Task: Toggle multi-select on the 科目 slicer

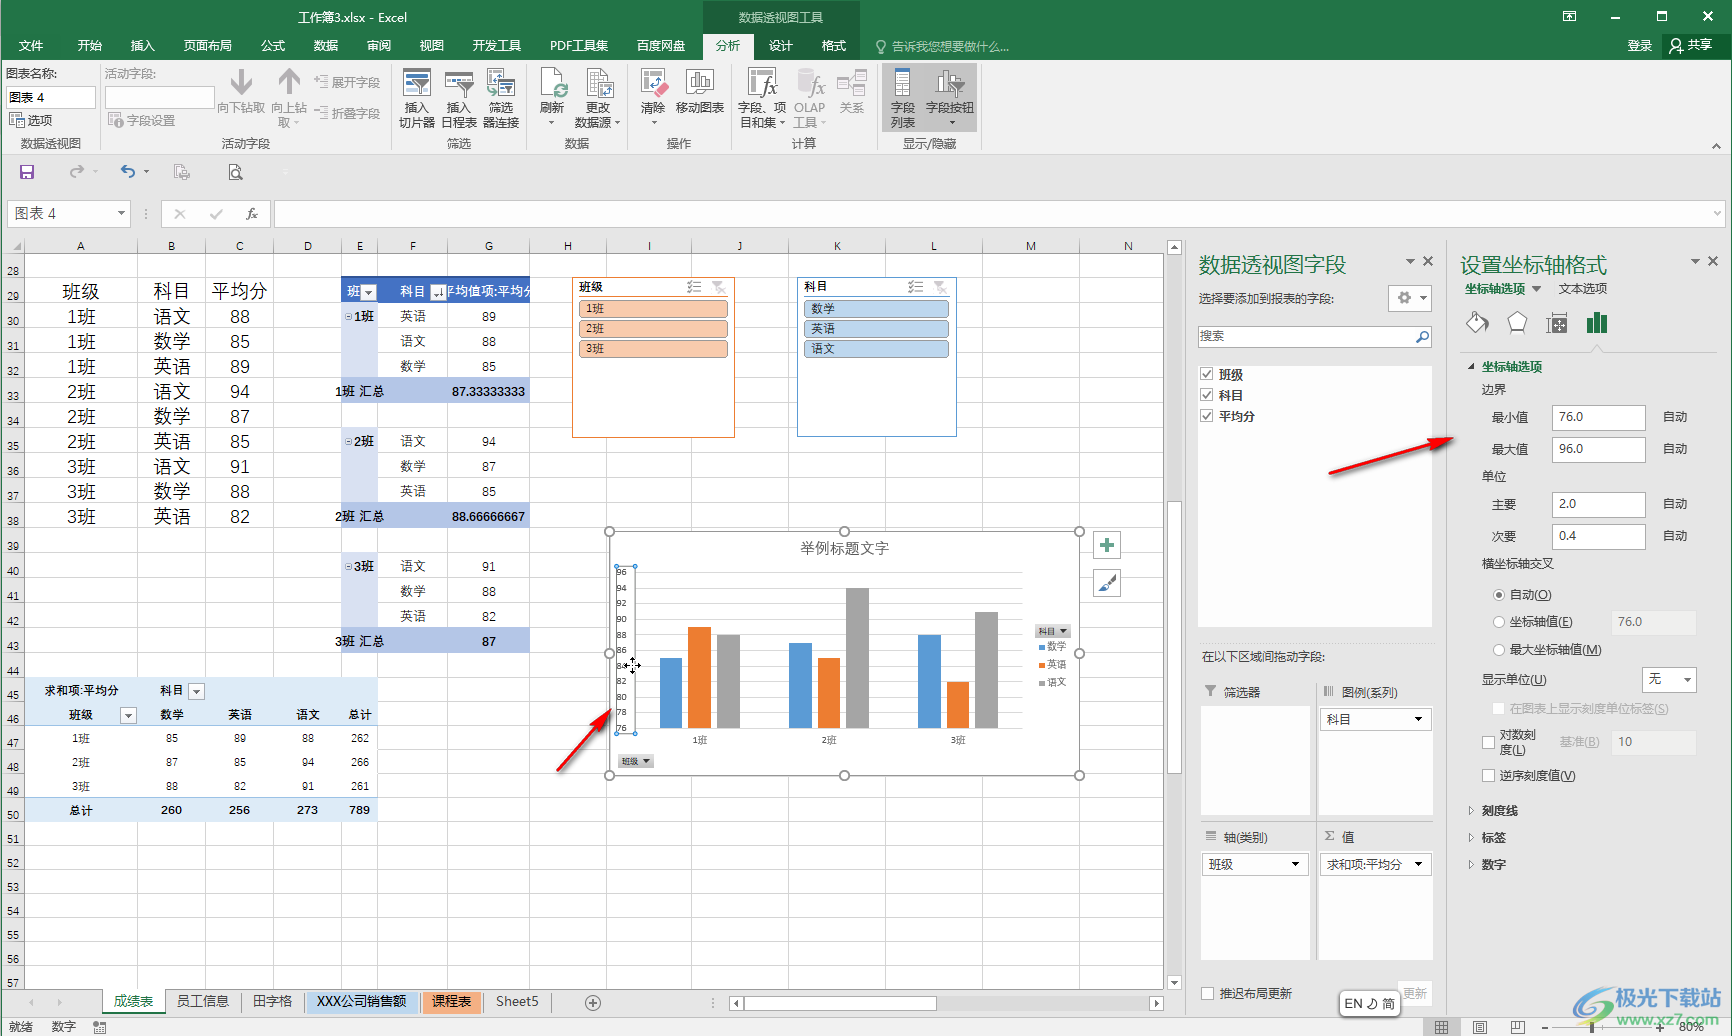Action: (x=915, y=287)
